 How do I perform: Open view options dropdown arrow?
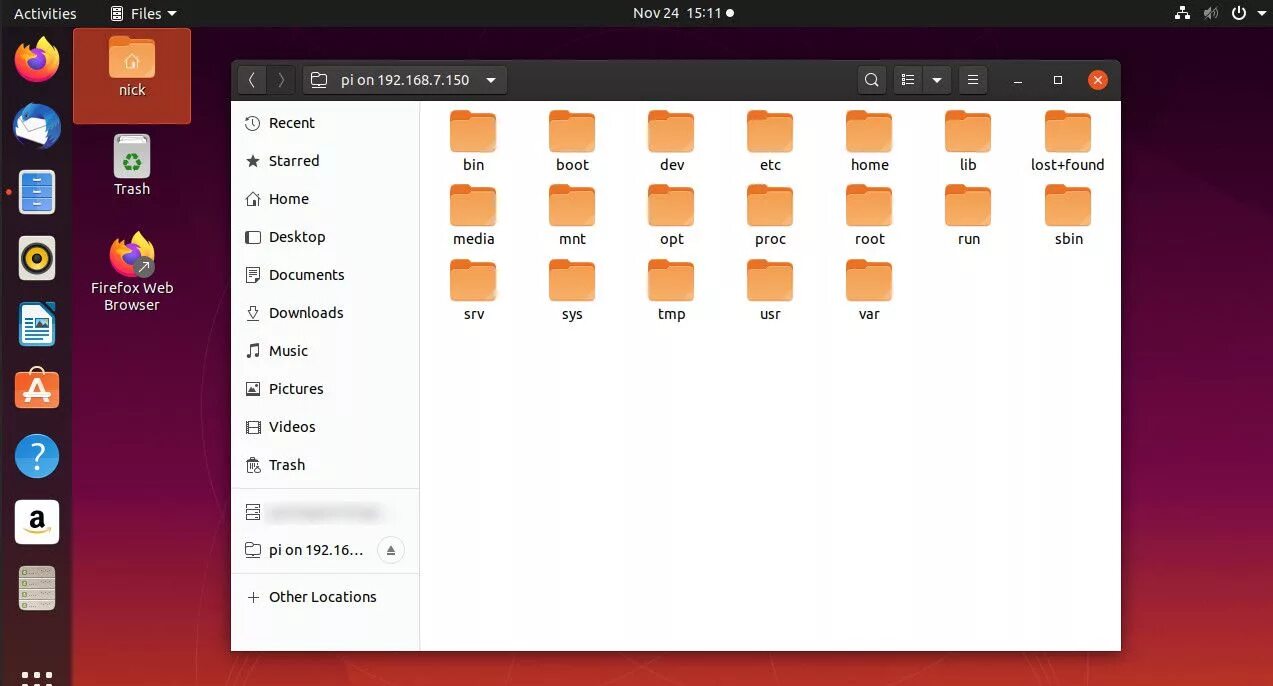click(x=937, y=80)
